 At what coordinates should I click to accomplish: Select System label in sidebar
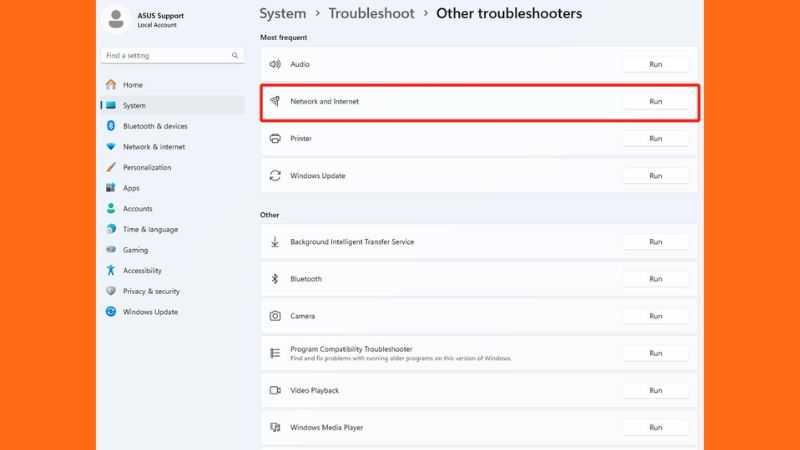(x=134, y=106)
